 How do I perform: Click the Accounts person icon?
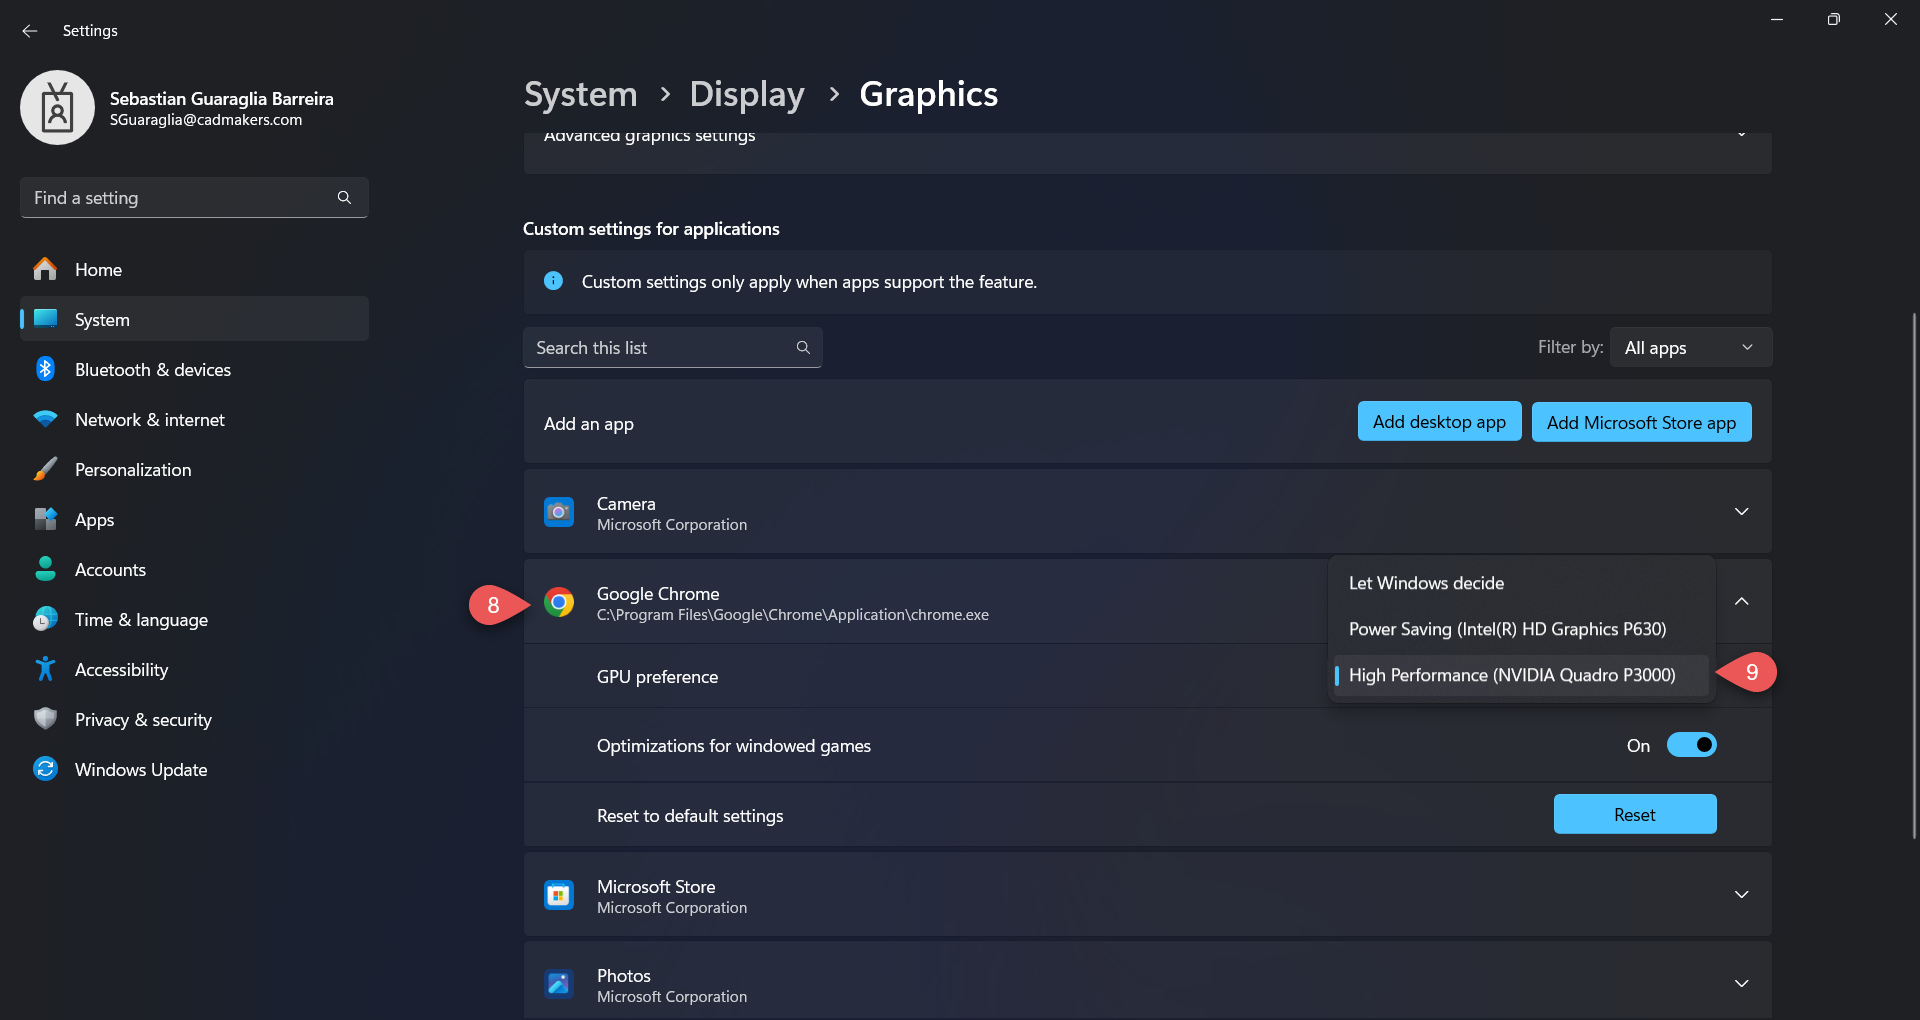[45, 569]
